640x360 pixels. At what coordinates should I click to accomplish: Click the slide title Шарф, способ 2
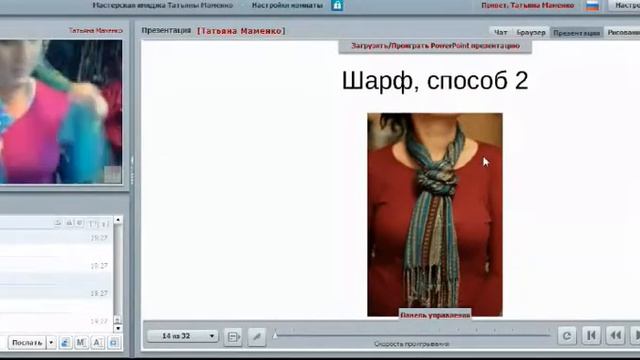(435, 80)
